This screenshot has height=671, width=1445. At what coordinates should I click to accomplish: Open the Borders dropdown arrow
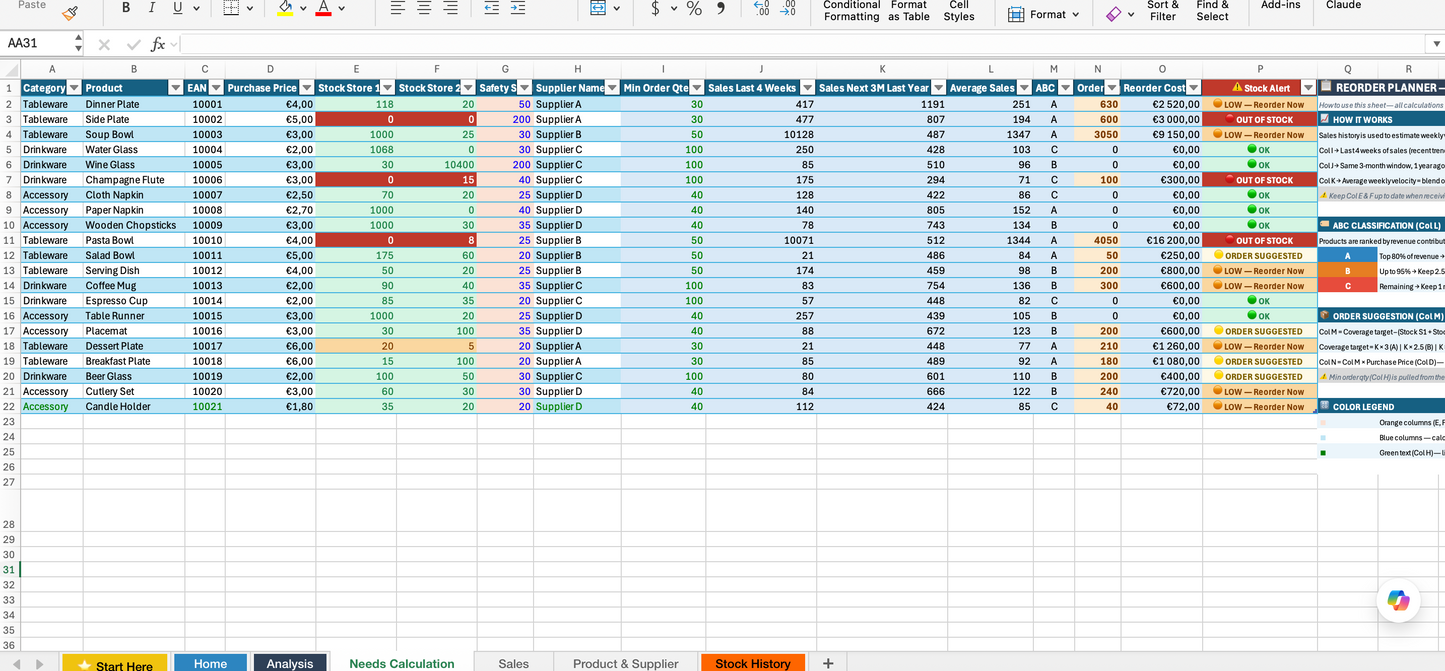pos(250,9)
